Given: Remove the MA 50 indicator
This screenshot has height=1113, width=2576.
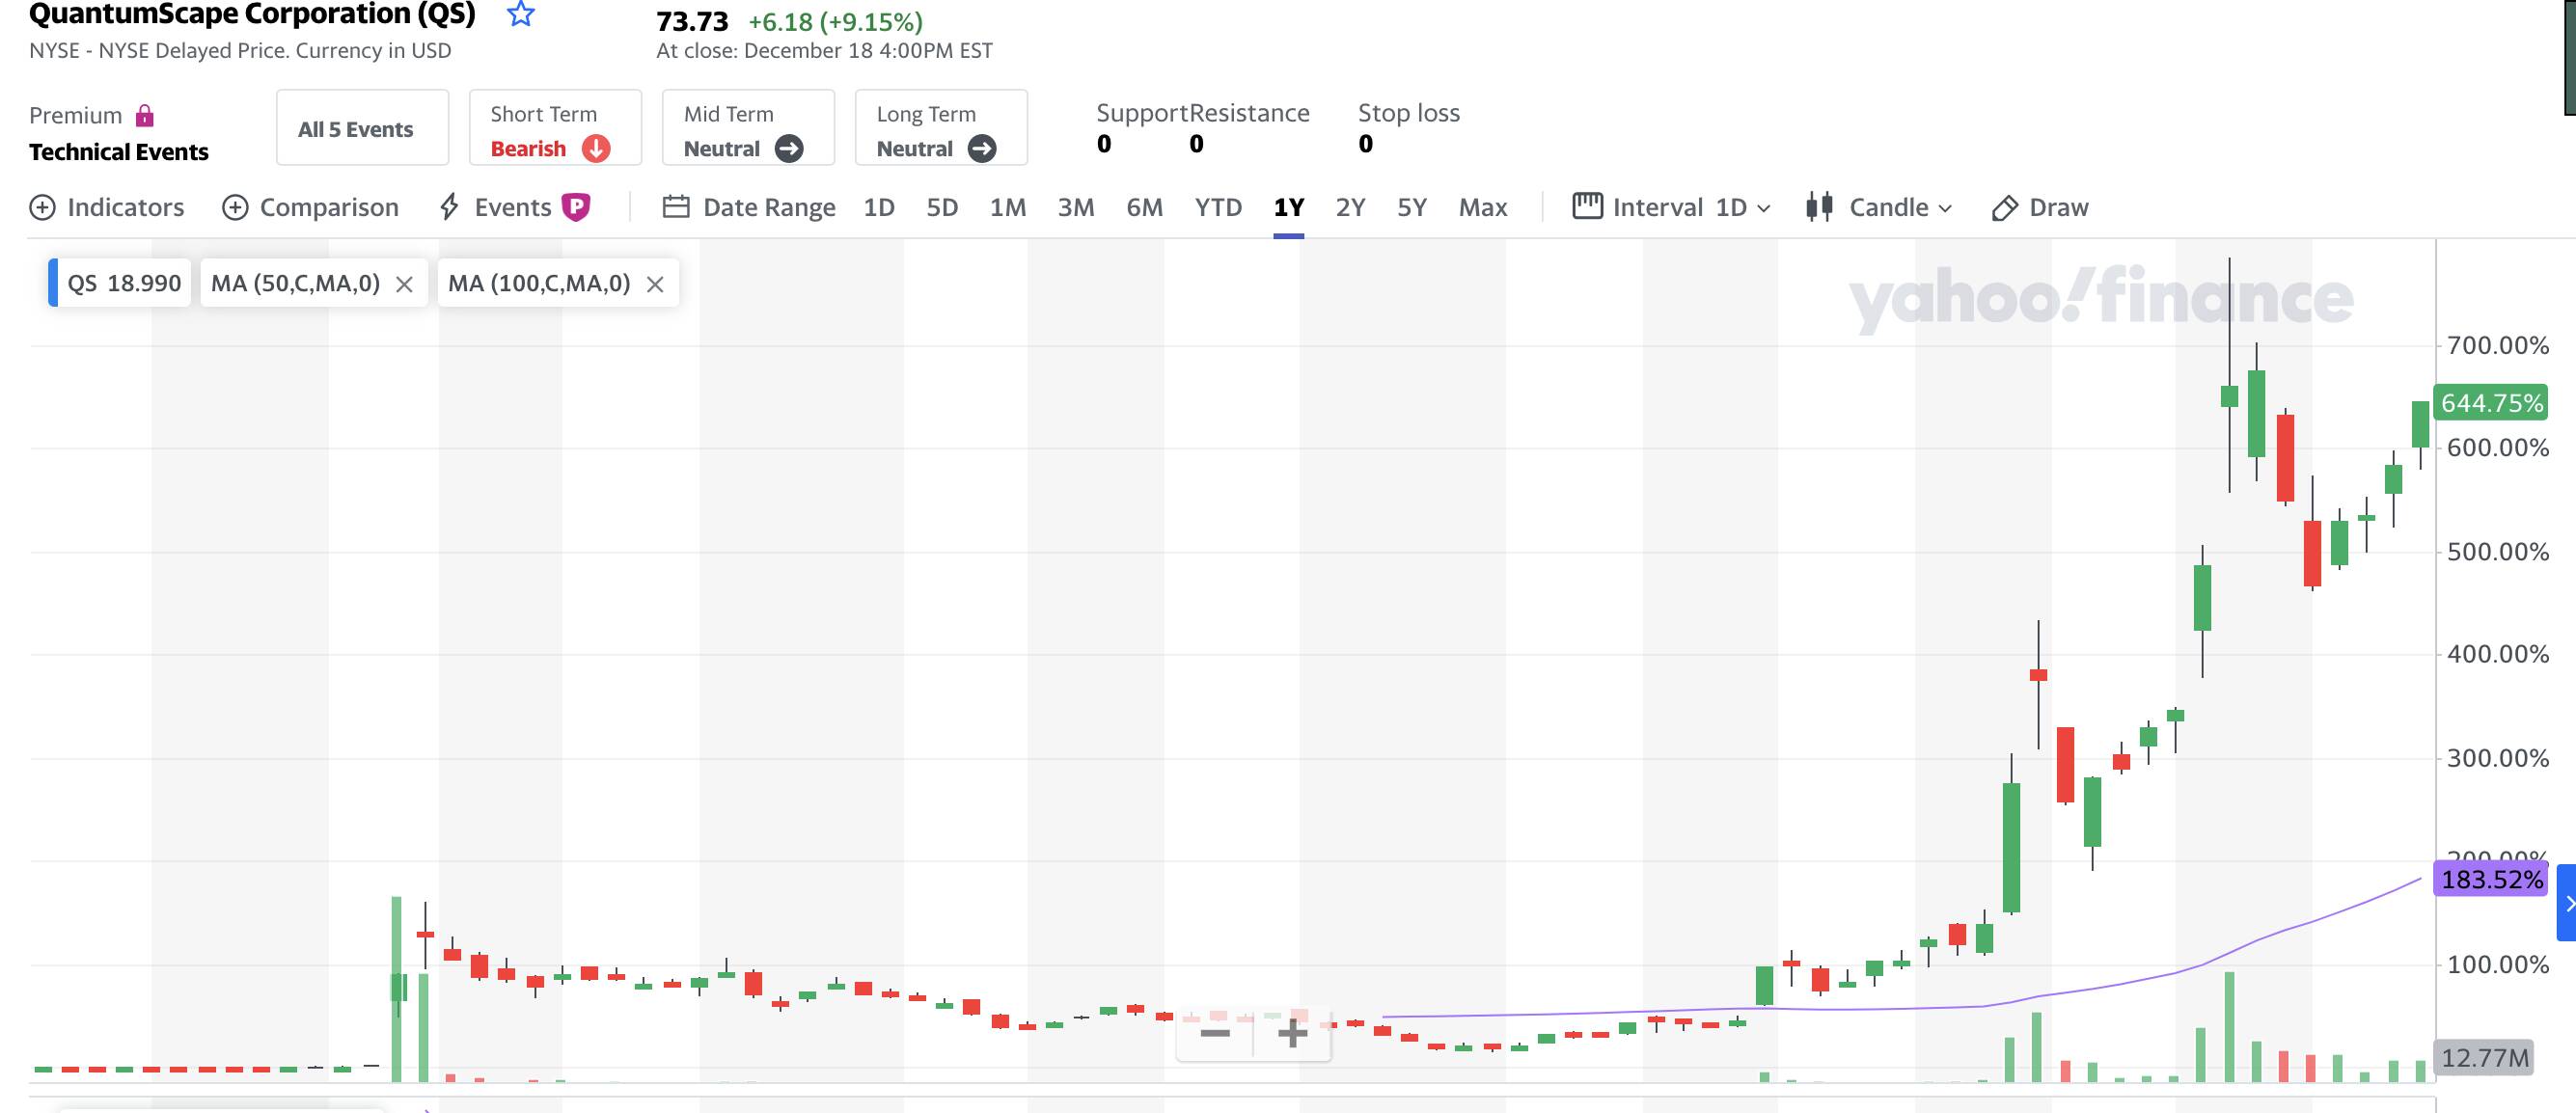Looking at the screenshot, I should [404, 285].
